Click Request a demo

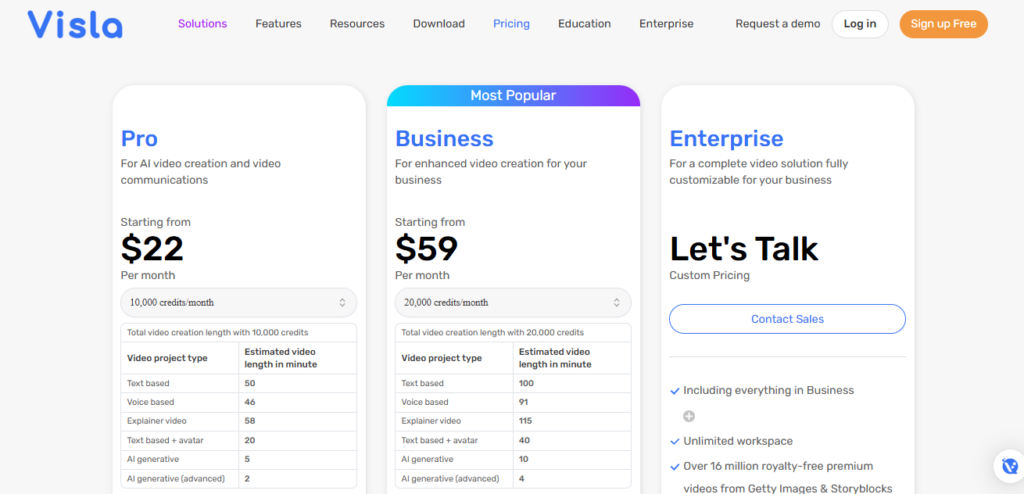pos(777,24)
